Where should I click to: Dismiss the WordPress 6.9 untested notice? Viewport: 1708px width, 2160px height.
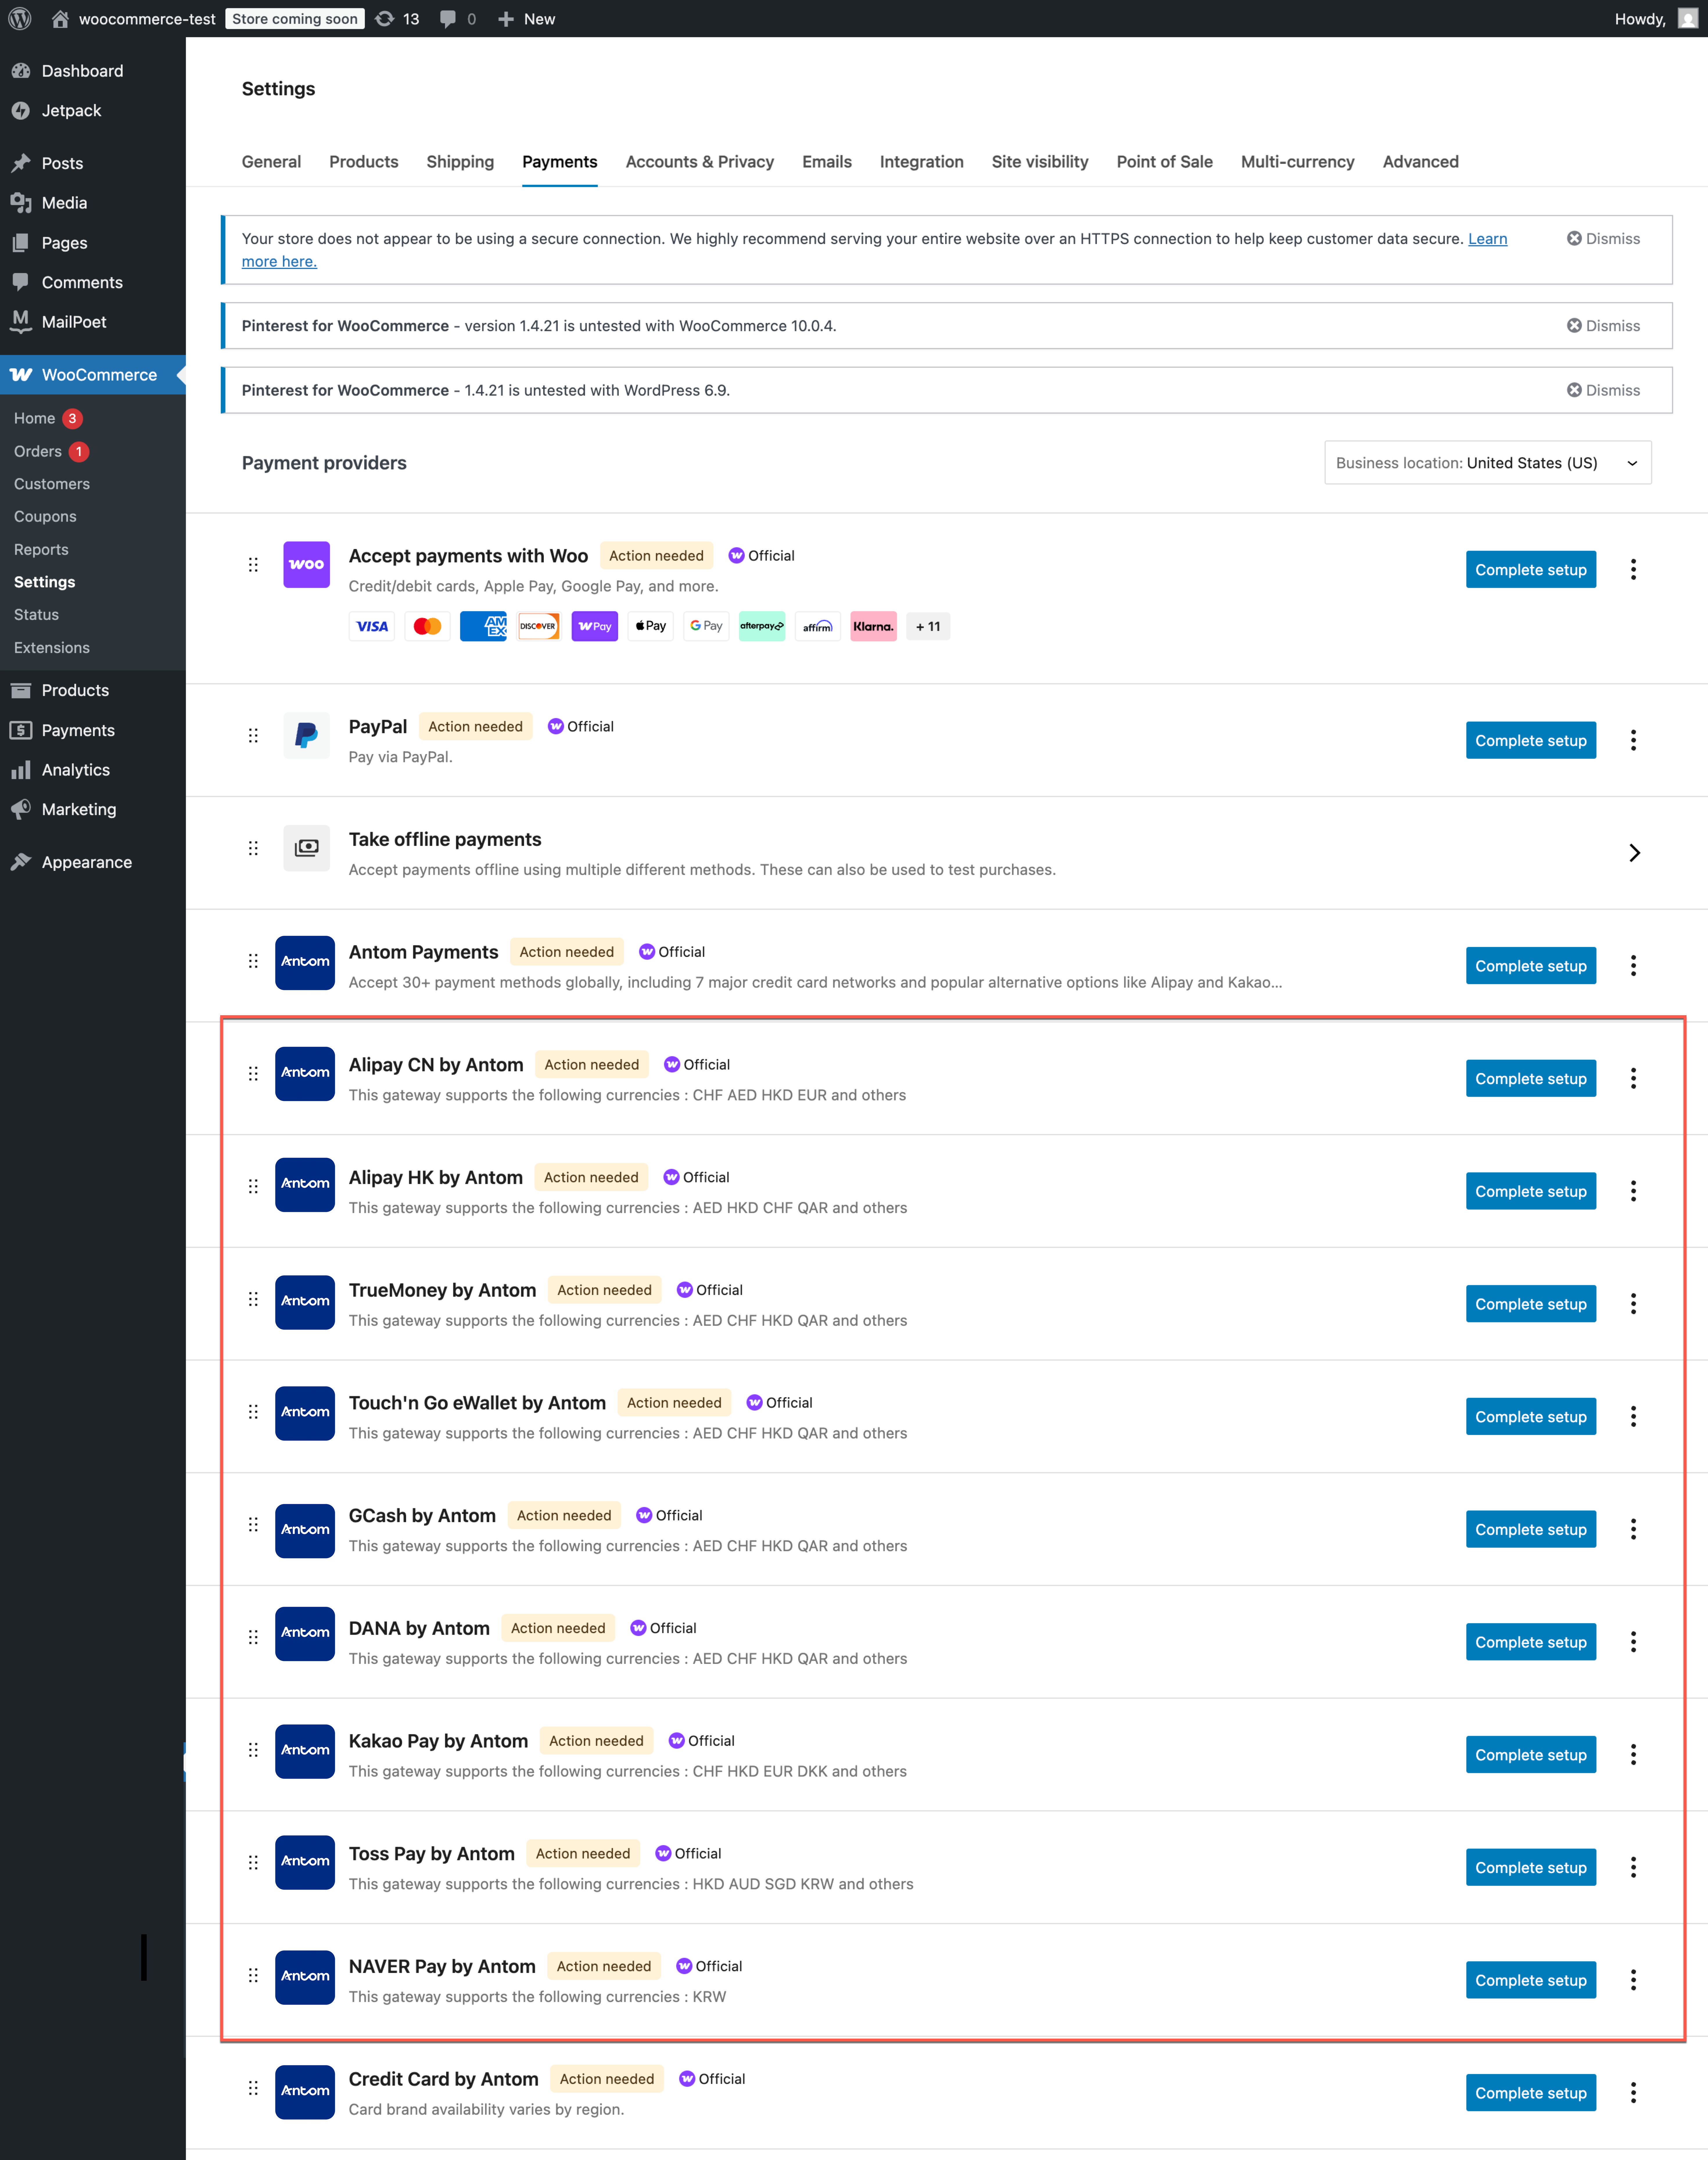(x=1603, y=390)
